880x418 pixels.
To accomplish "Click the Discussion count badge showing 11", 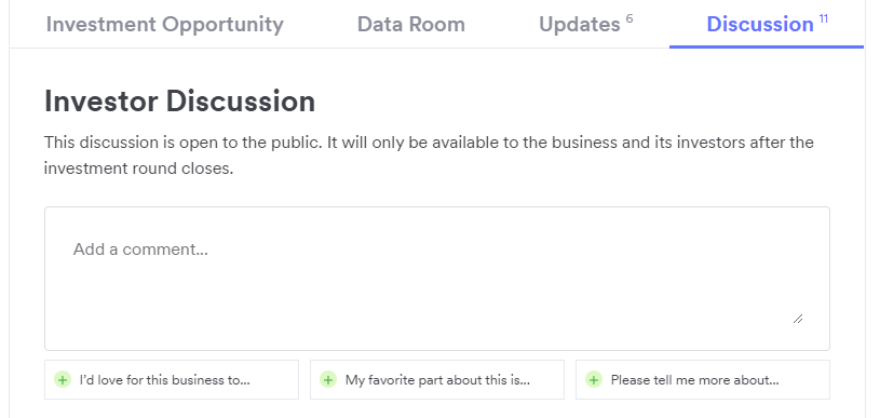I will click(823, 19).
